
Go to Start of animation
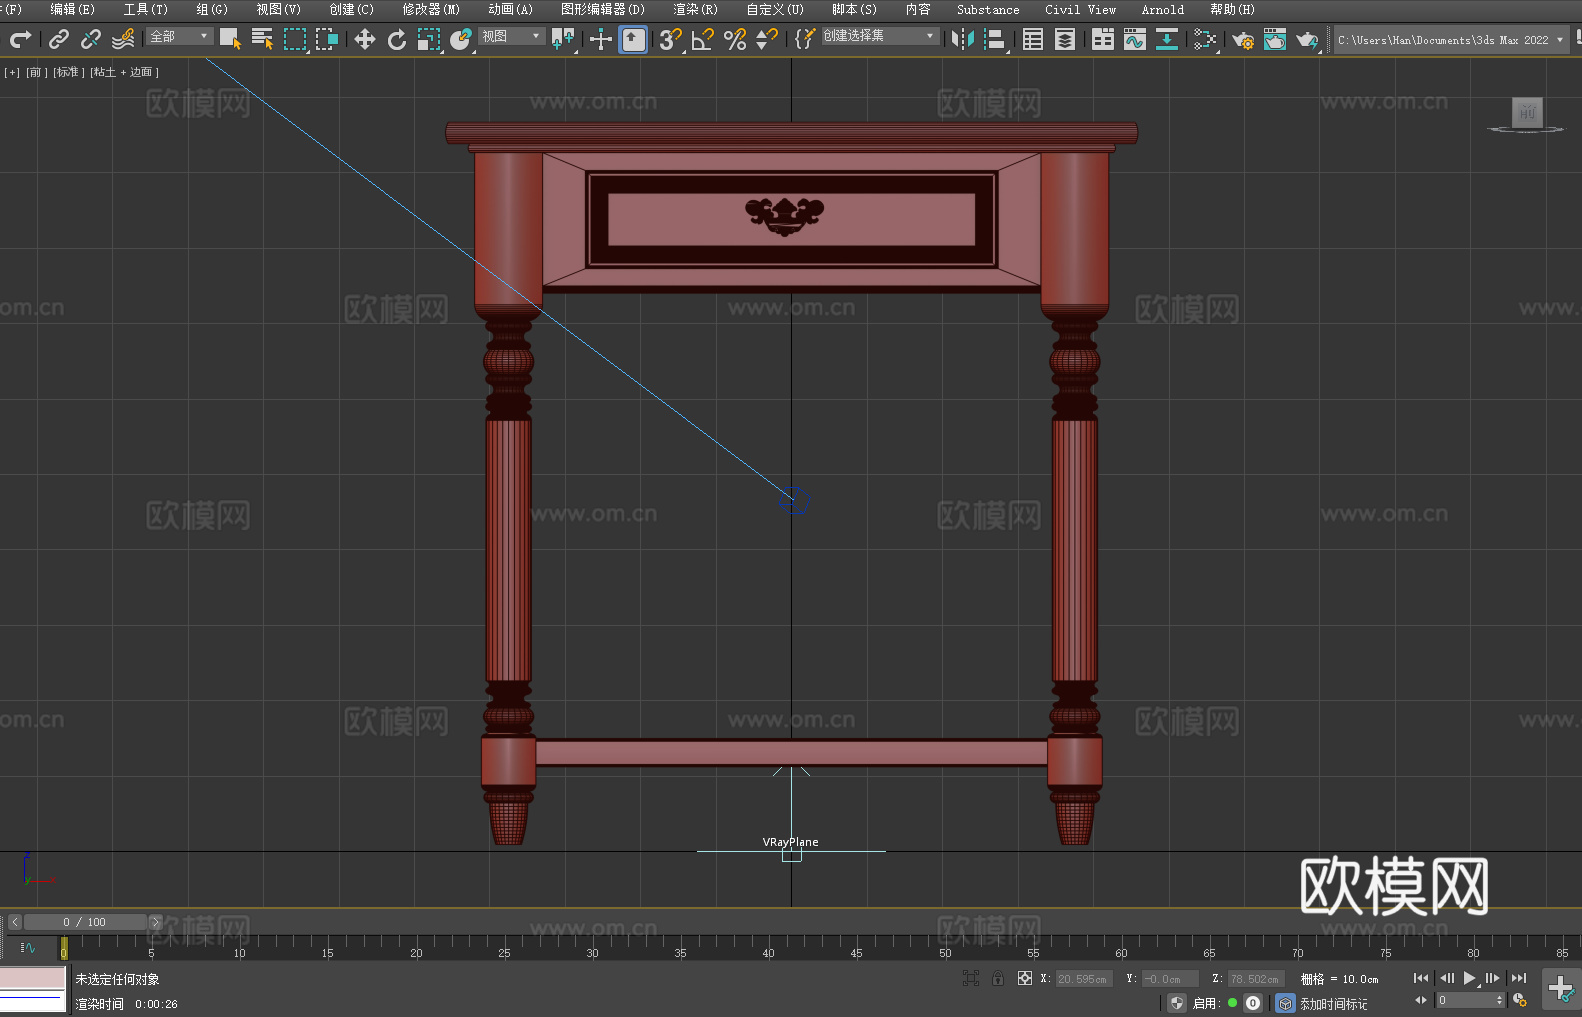(x=1421, y=978)
